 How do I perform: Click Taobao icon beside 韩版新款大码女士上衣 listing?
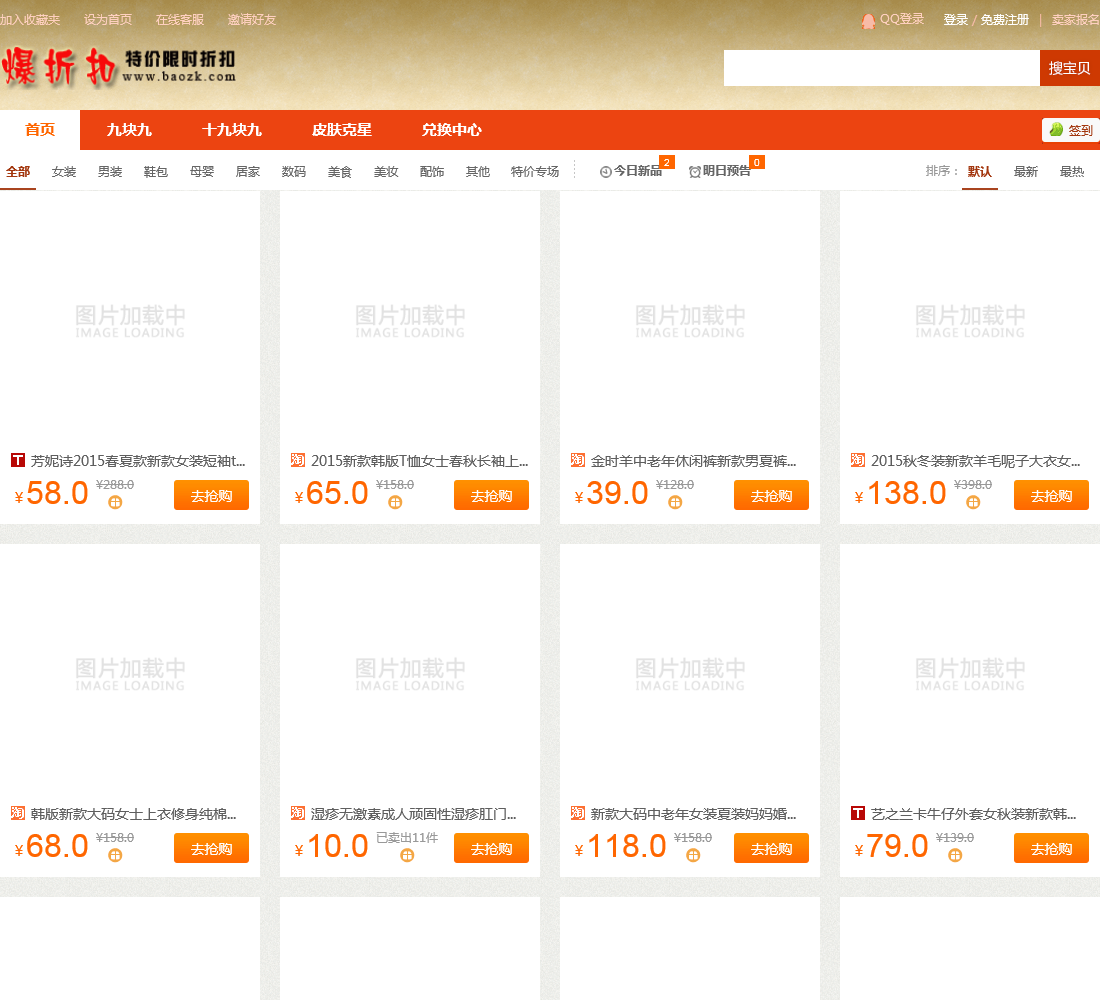[x=18, y=813]
